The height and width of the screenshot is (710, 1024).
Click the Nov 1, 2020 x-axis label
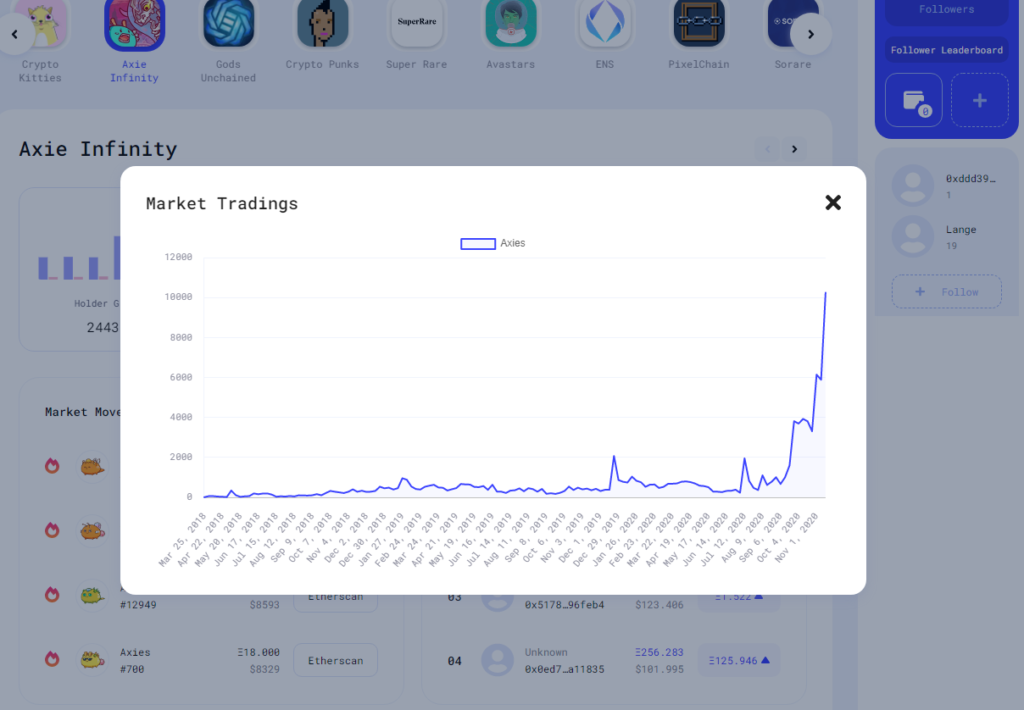coord(796,537)
